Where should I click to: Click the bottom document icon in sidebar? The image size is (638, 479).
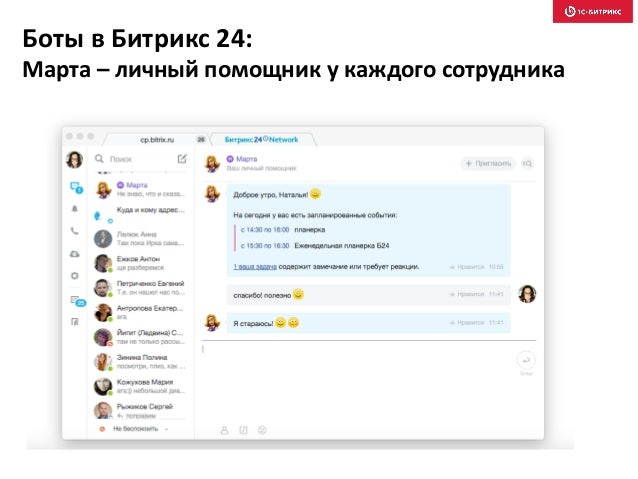(74, 322)
